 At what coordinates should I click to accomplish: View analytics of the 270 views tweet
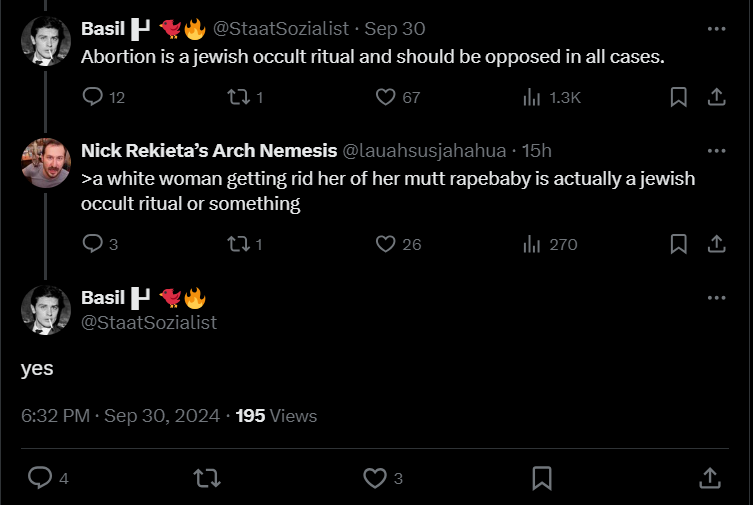click(x=533, y=244)
